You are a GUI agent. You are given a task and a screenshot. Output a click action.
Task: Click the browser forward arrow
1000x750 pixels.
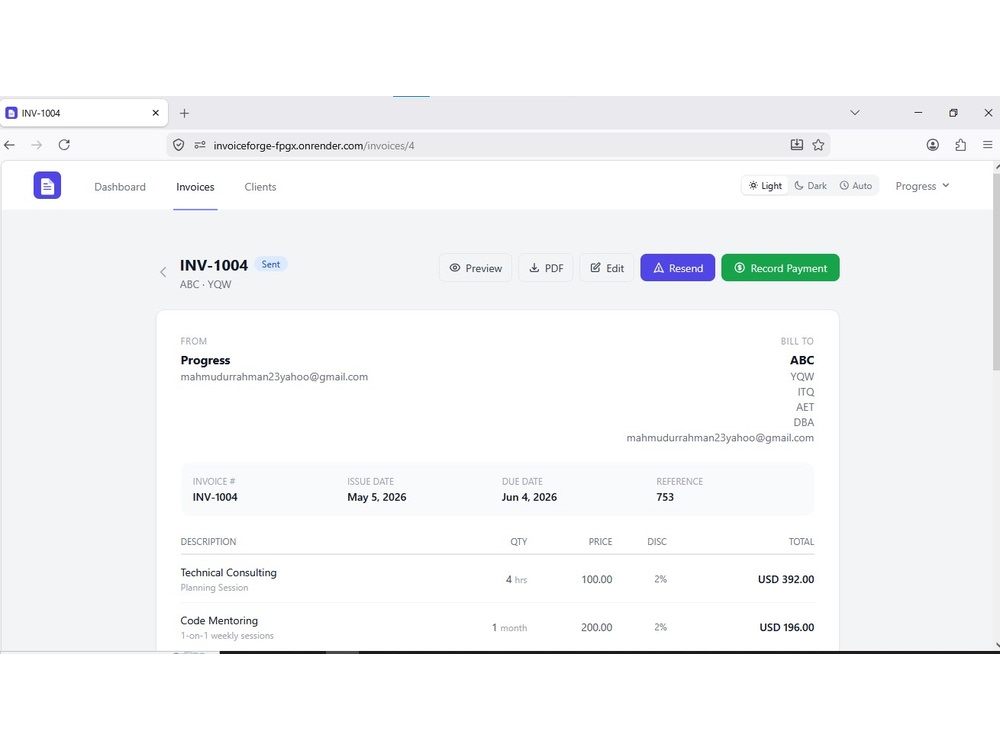[x=36, y=145]
